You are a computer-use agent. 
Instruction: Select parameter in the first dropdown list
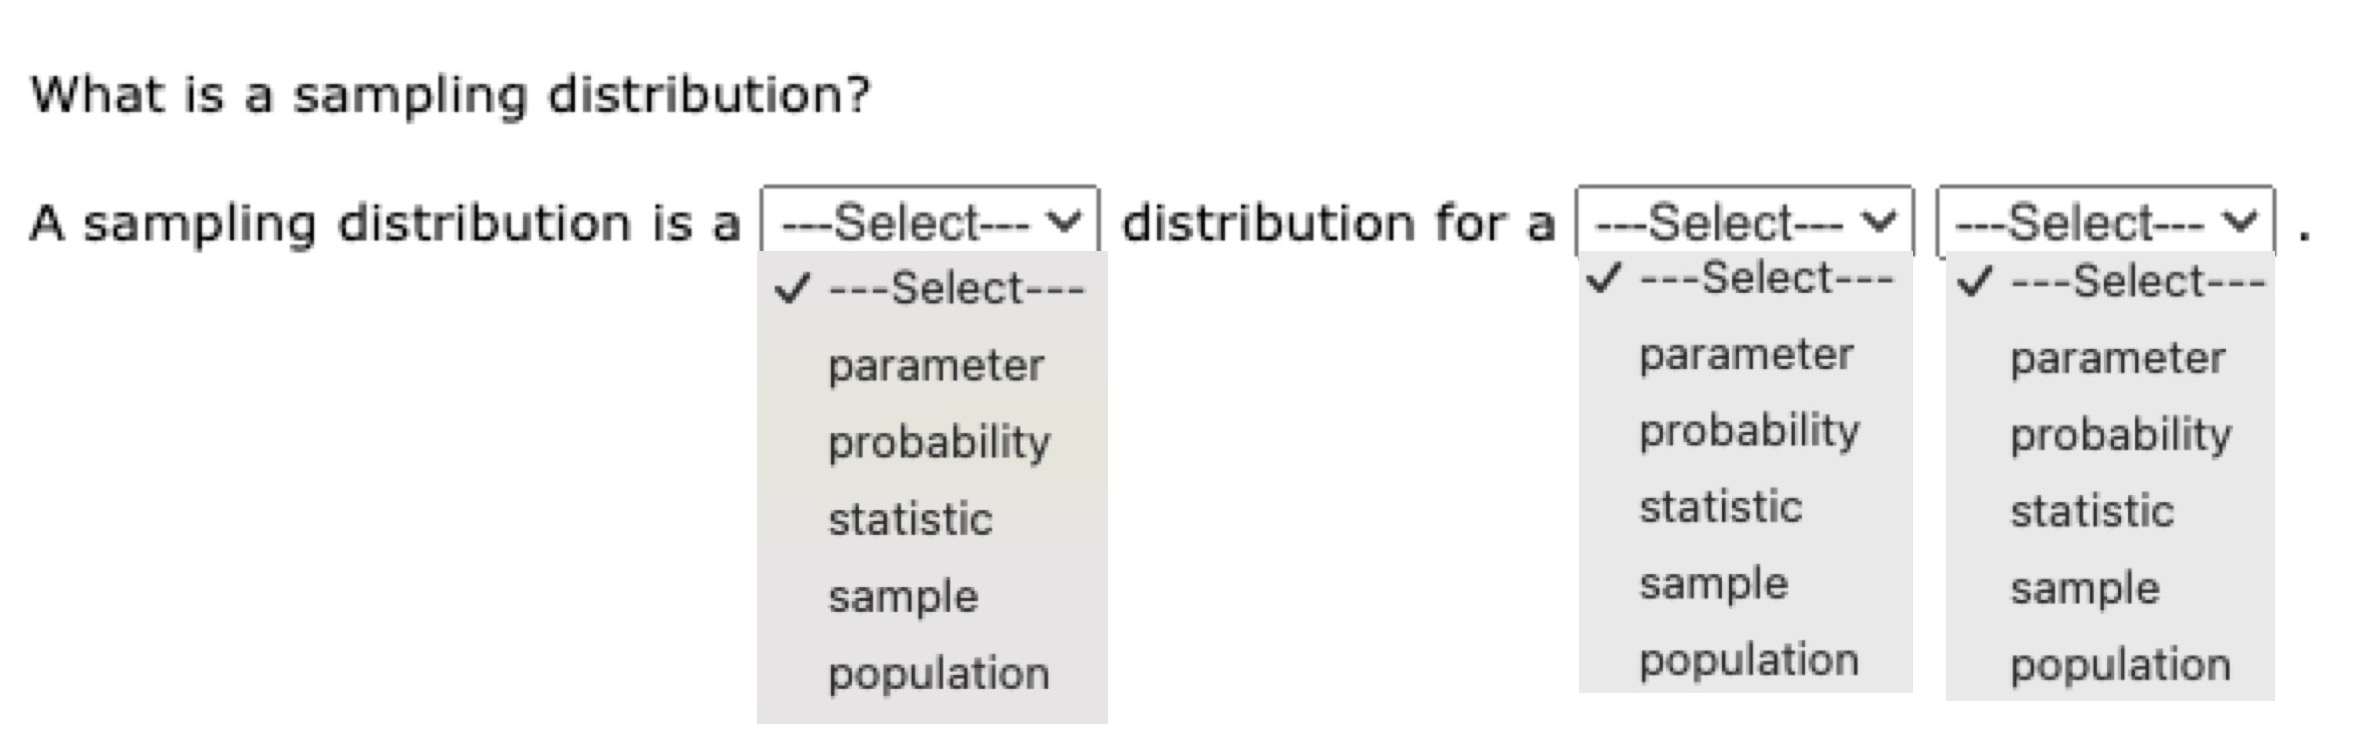(935, 365)
